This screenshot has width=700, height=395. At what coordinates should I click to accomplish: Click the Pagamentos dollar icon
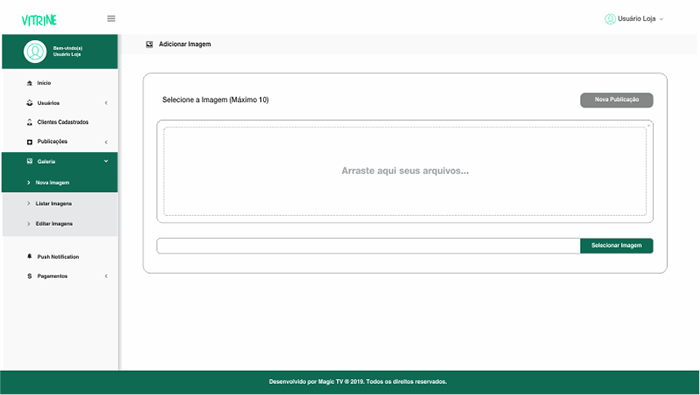click(29, 276)
